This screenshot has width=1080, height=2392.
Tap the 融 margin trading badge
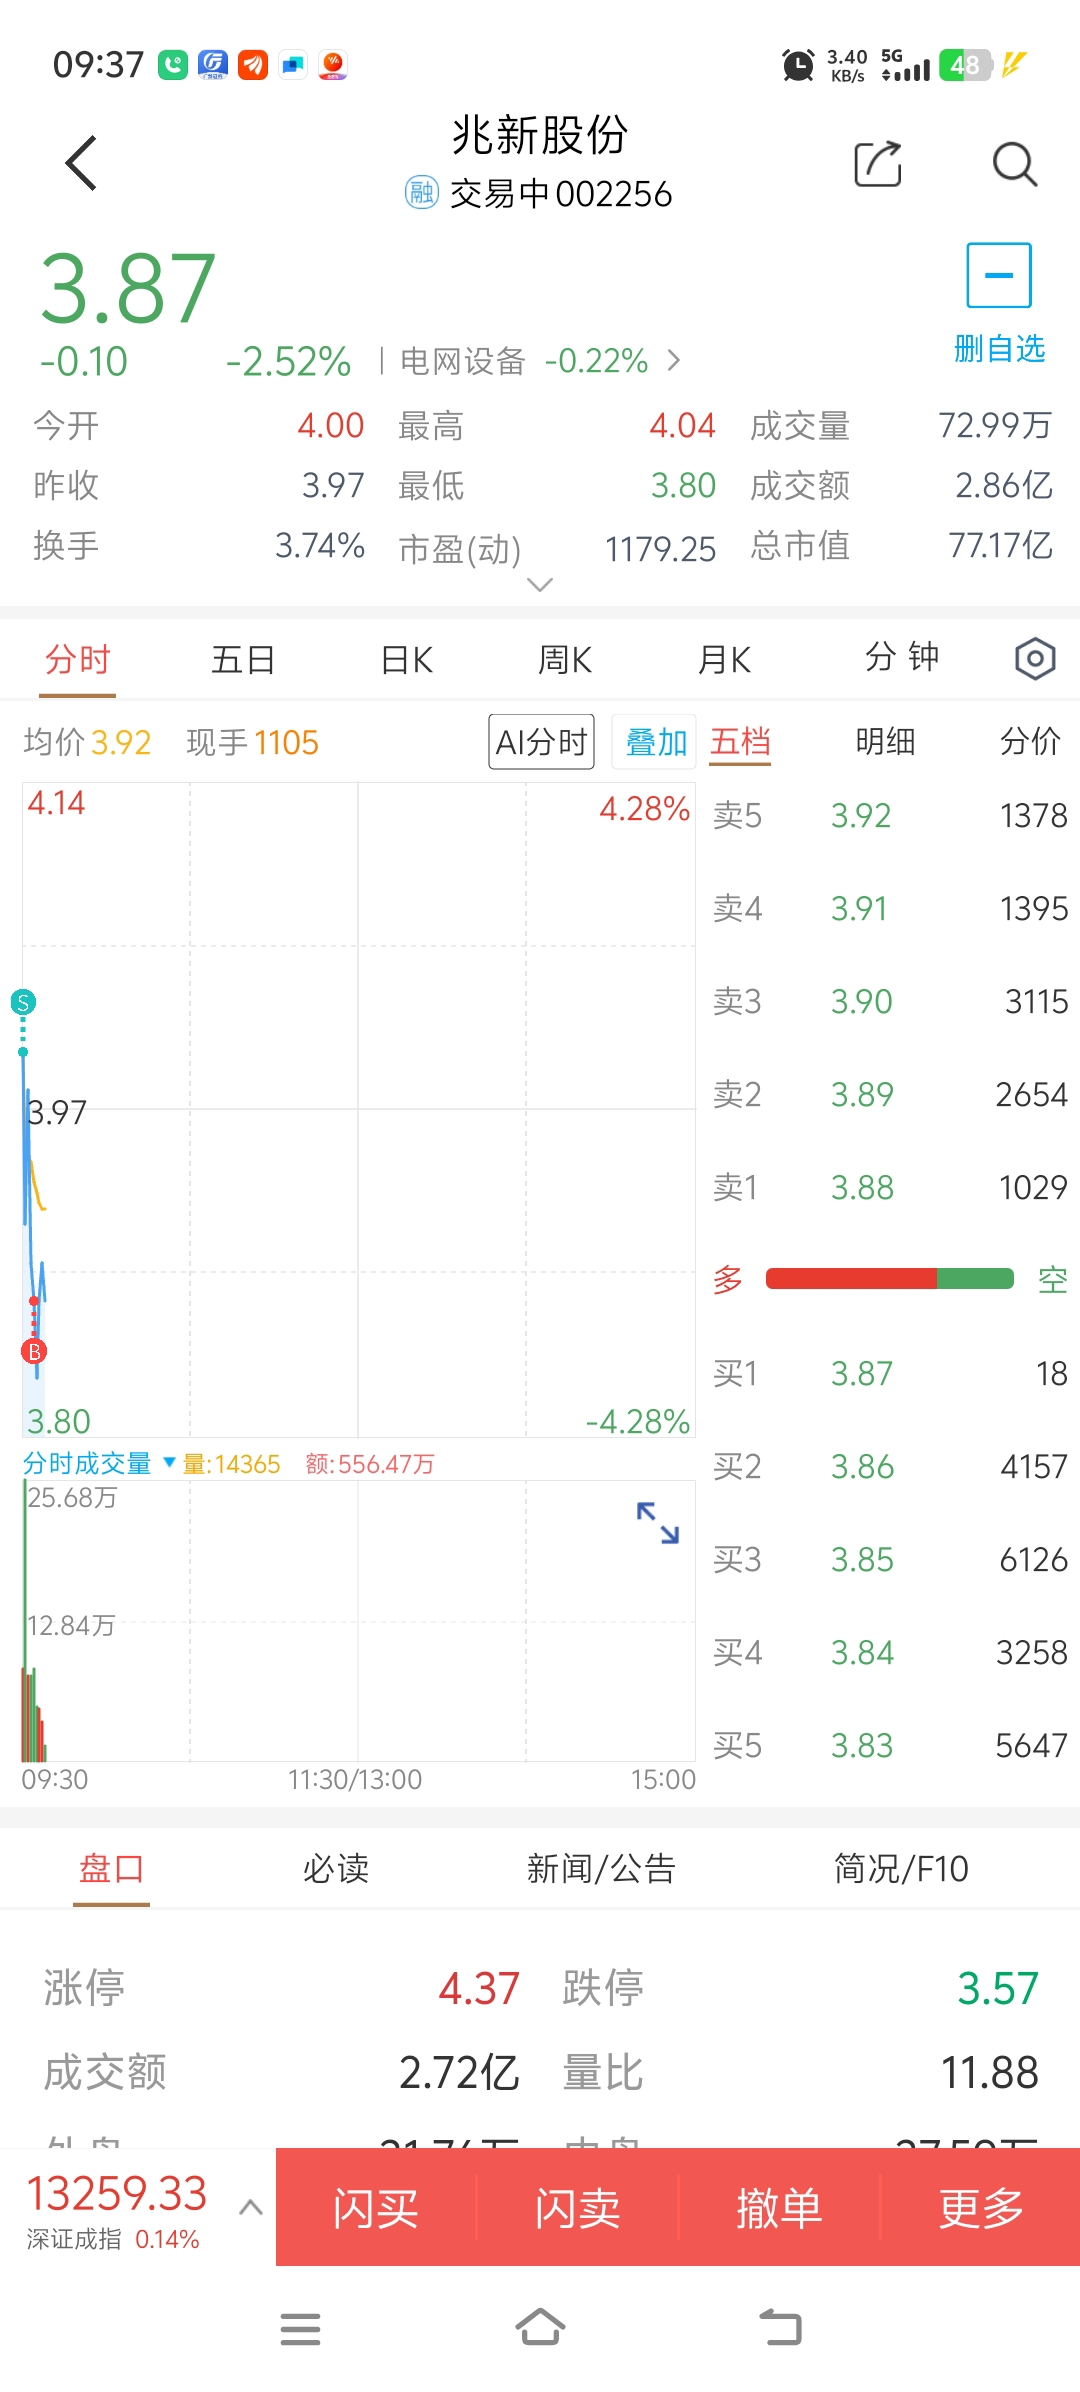pyautogui.click(x=421, y=192)
